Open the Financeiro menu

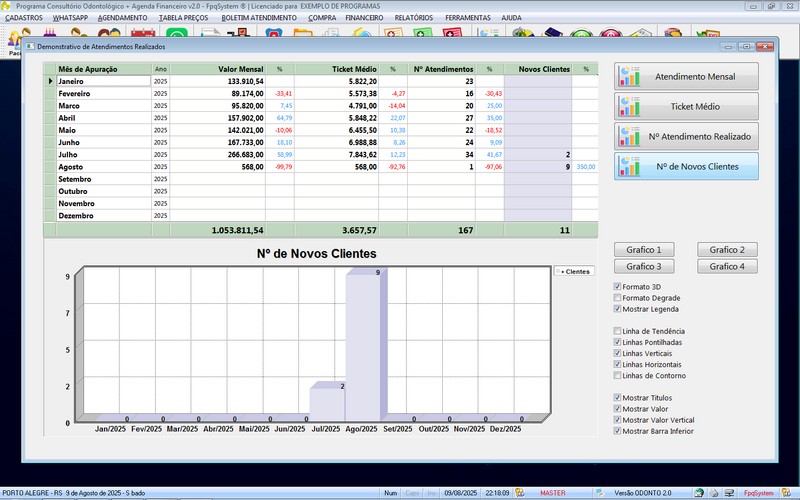pos(364,18)
